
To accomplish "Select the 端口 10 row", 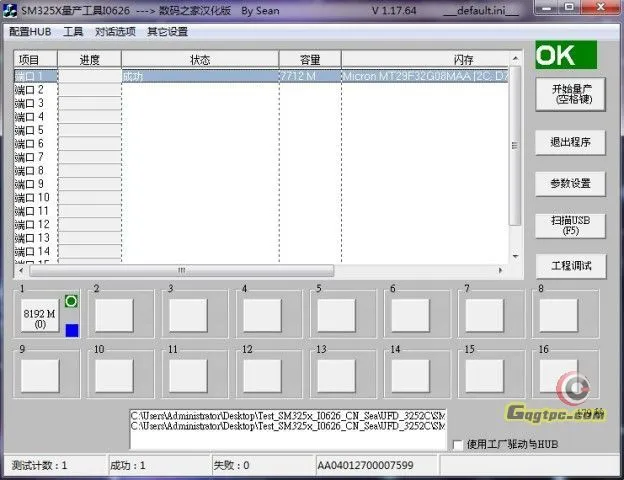I will (x=261, y=197).
